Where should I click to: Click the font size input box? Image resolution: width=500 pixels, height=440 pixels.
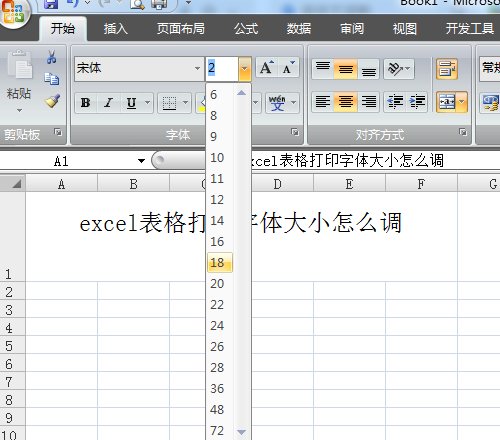(222, 69)
